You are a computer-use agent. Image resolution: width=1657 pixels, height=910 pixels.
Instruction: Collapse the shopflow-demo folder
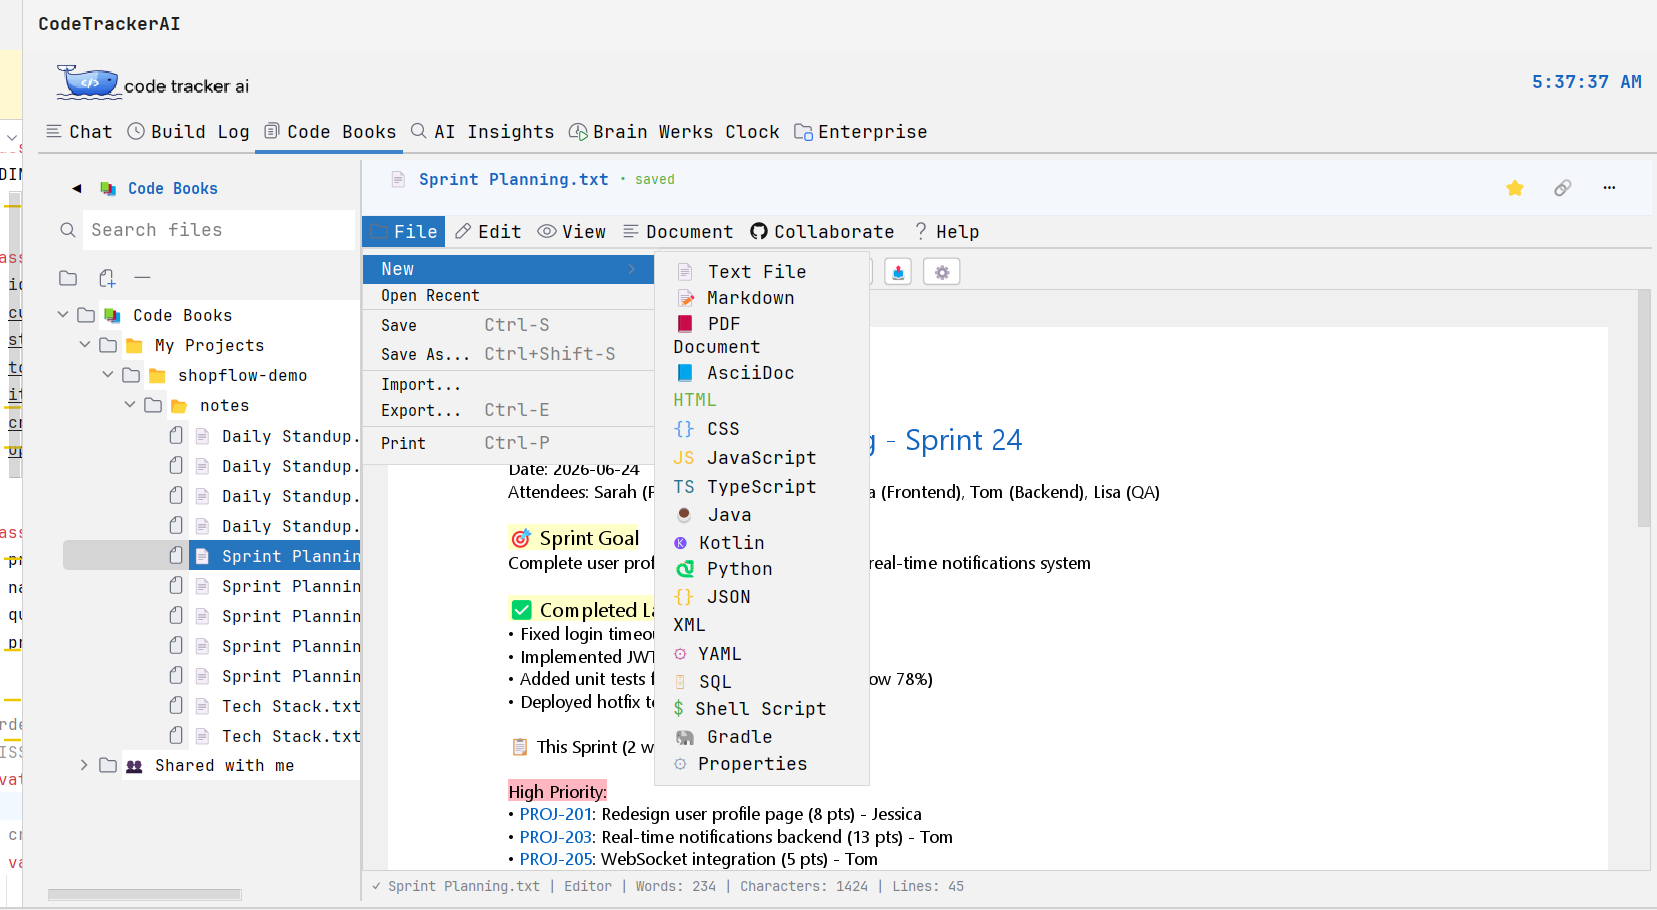tap(108, 375)
